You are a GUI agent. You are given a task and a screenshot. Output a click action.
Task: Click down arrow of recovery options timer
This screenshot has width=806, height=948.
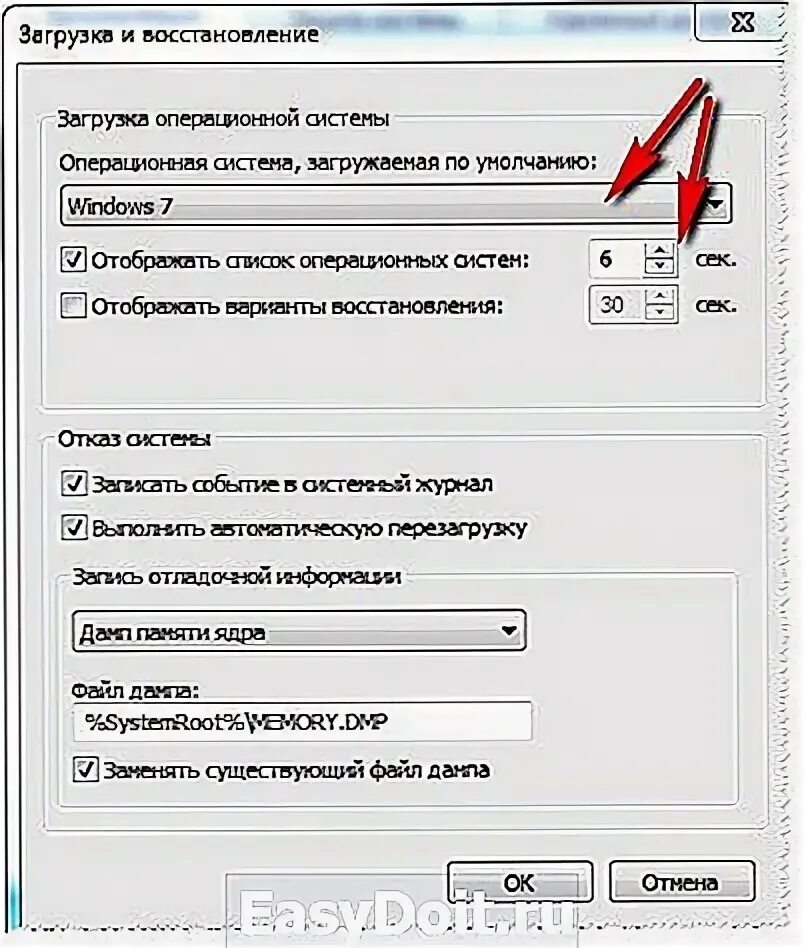coord(659,312)
